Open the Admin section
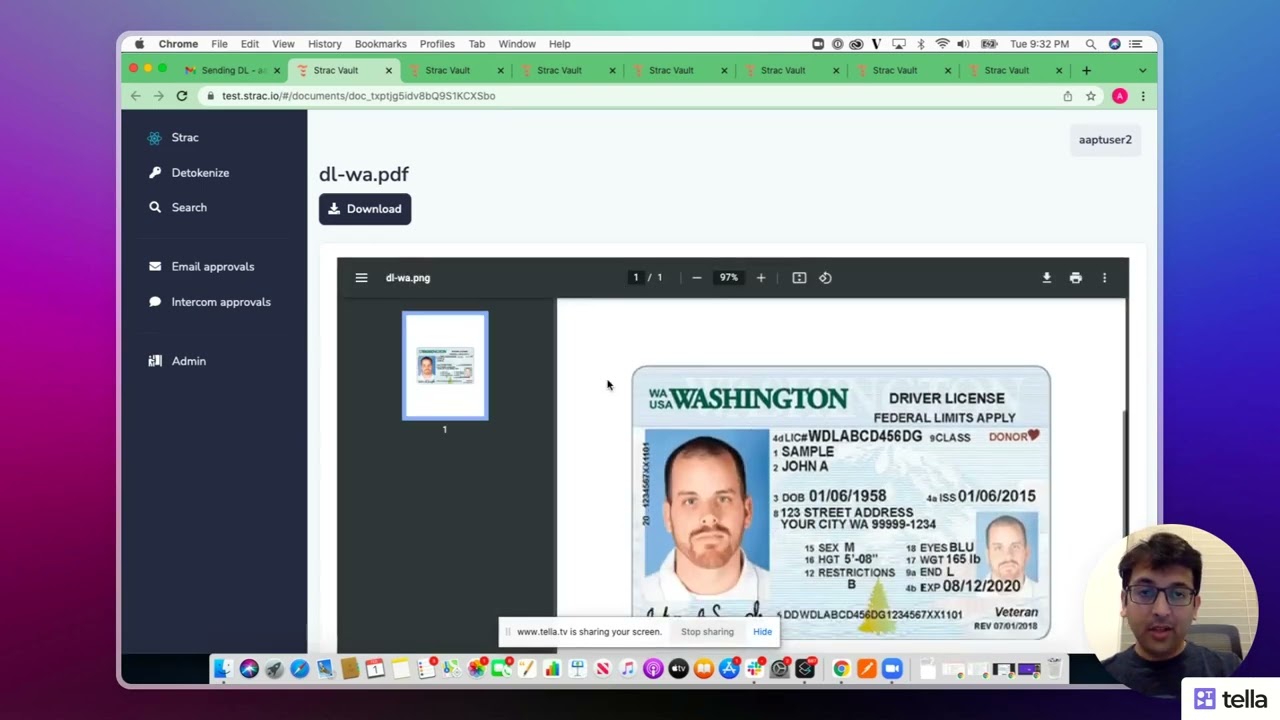 pyautogui.click(x=188, y=361)
